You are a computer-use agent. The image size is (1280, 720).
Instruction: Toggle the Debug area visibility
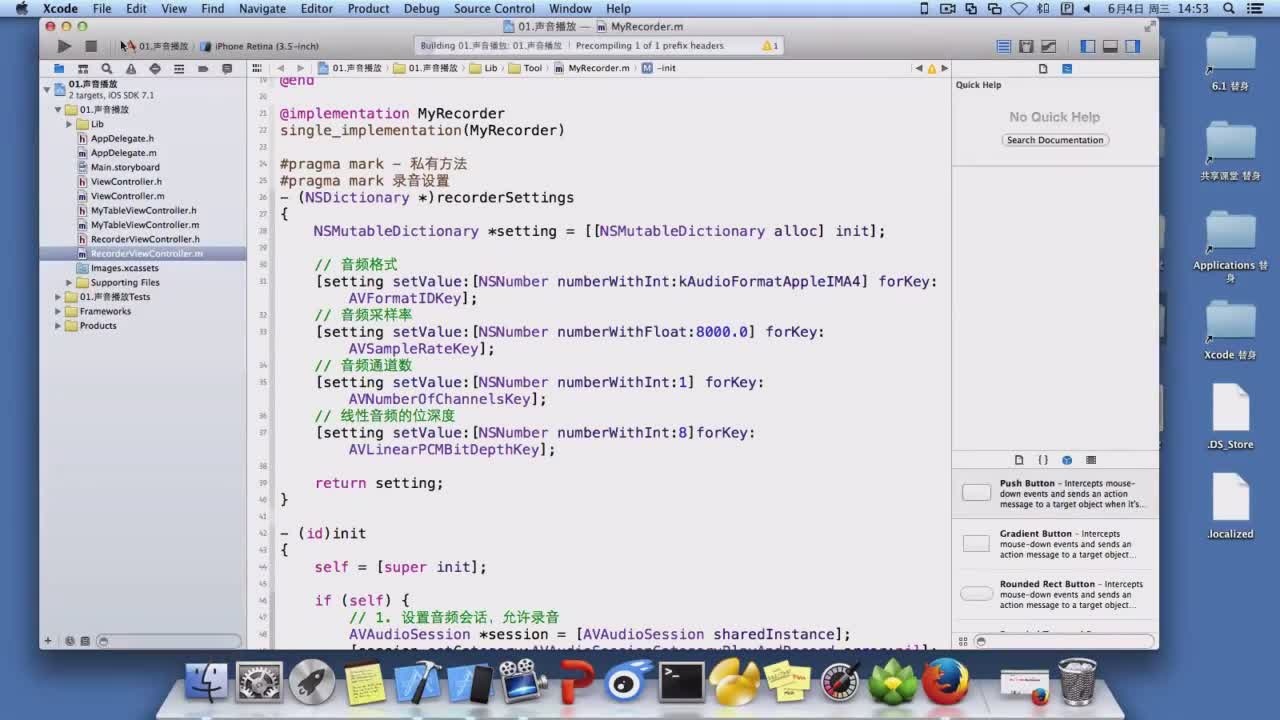[x=1110, y=46]
